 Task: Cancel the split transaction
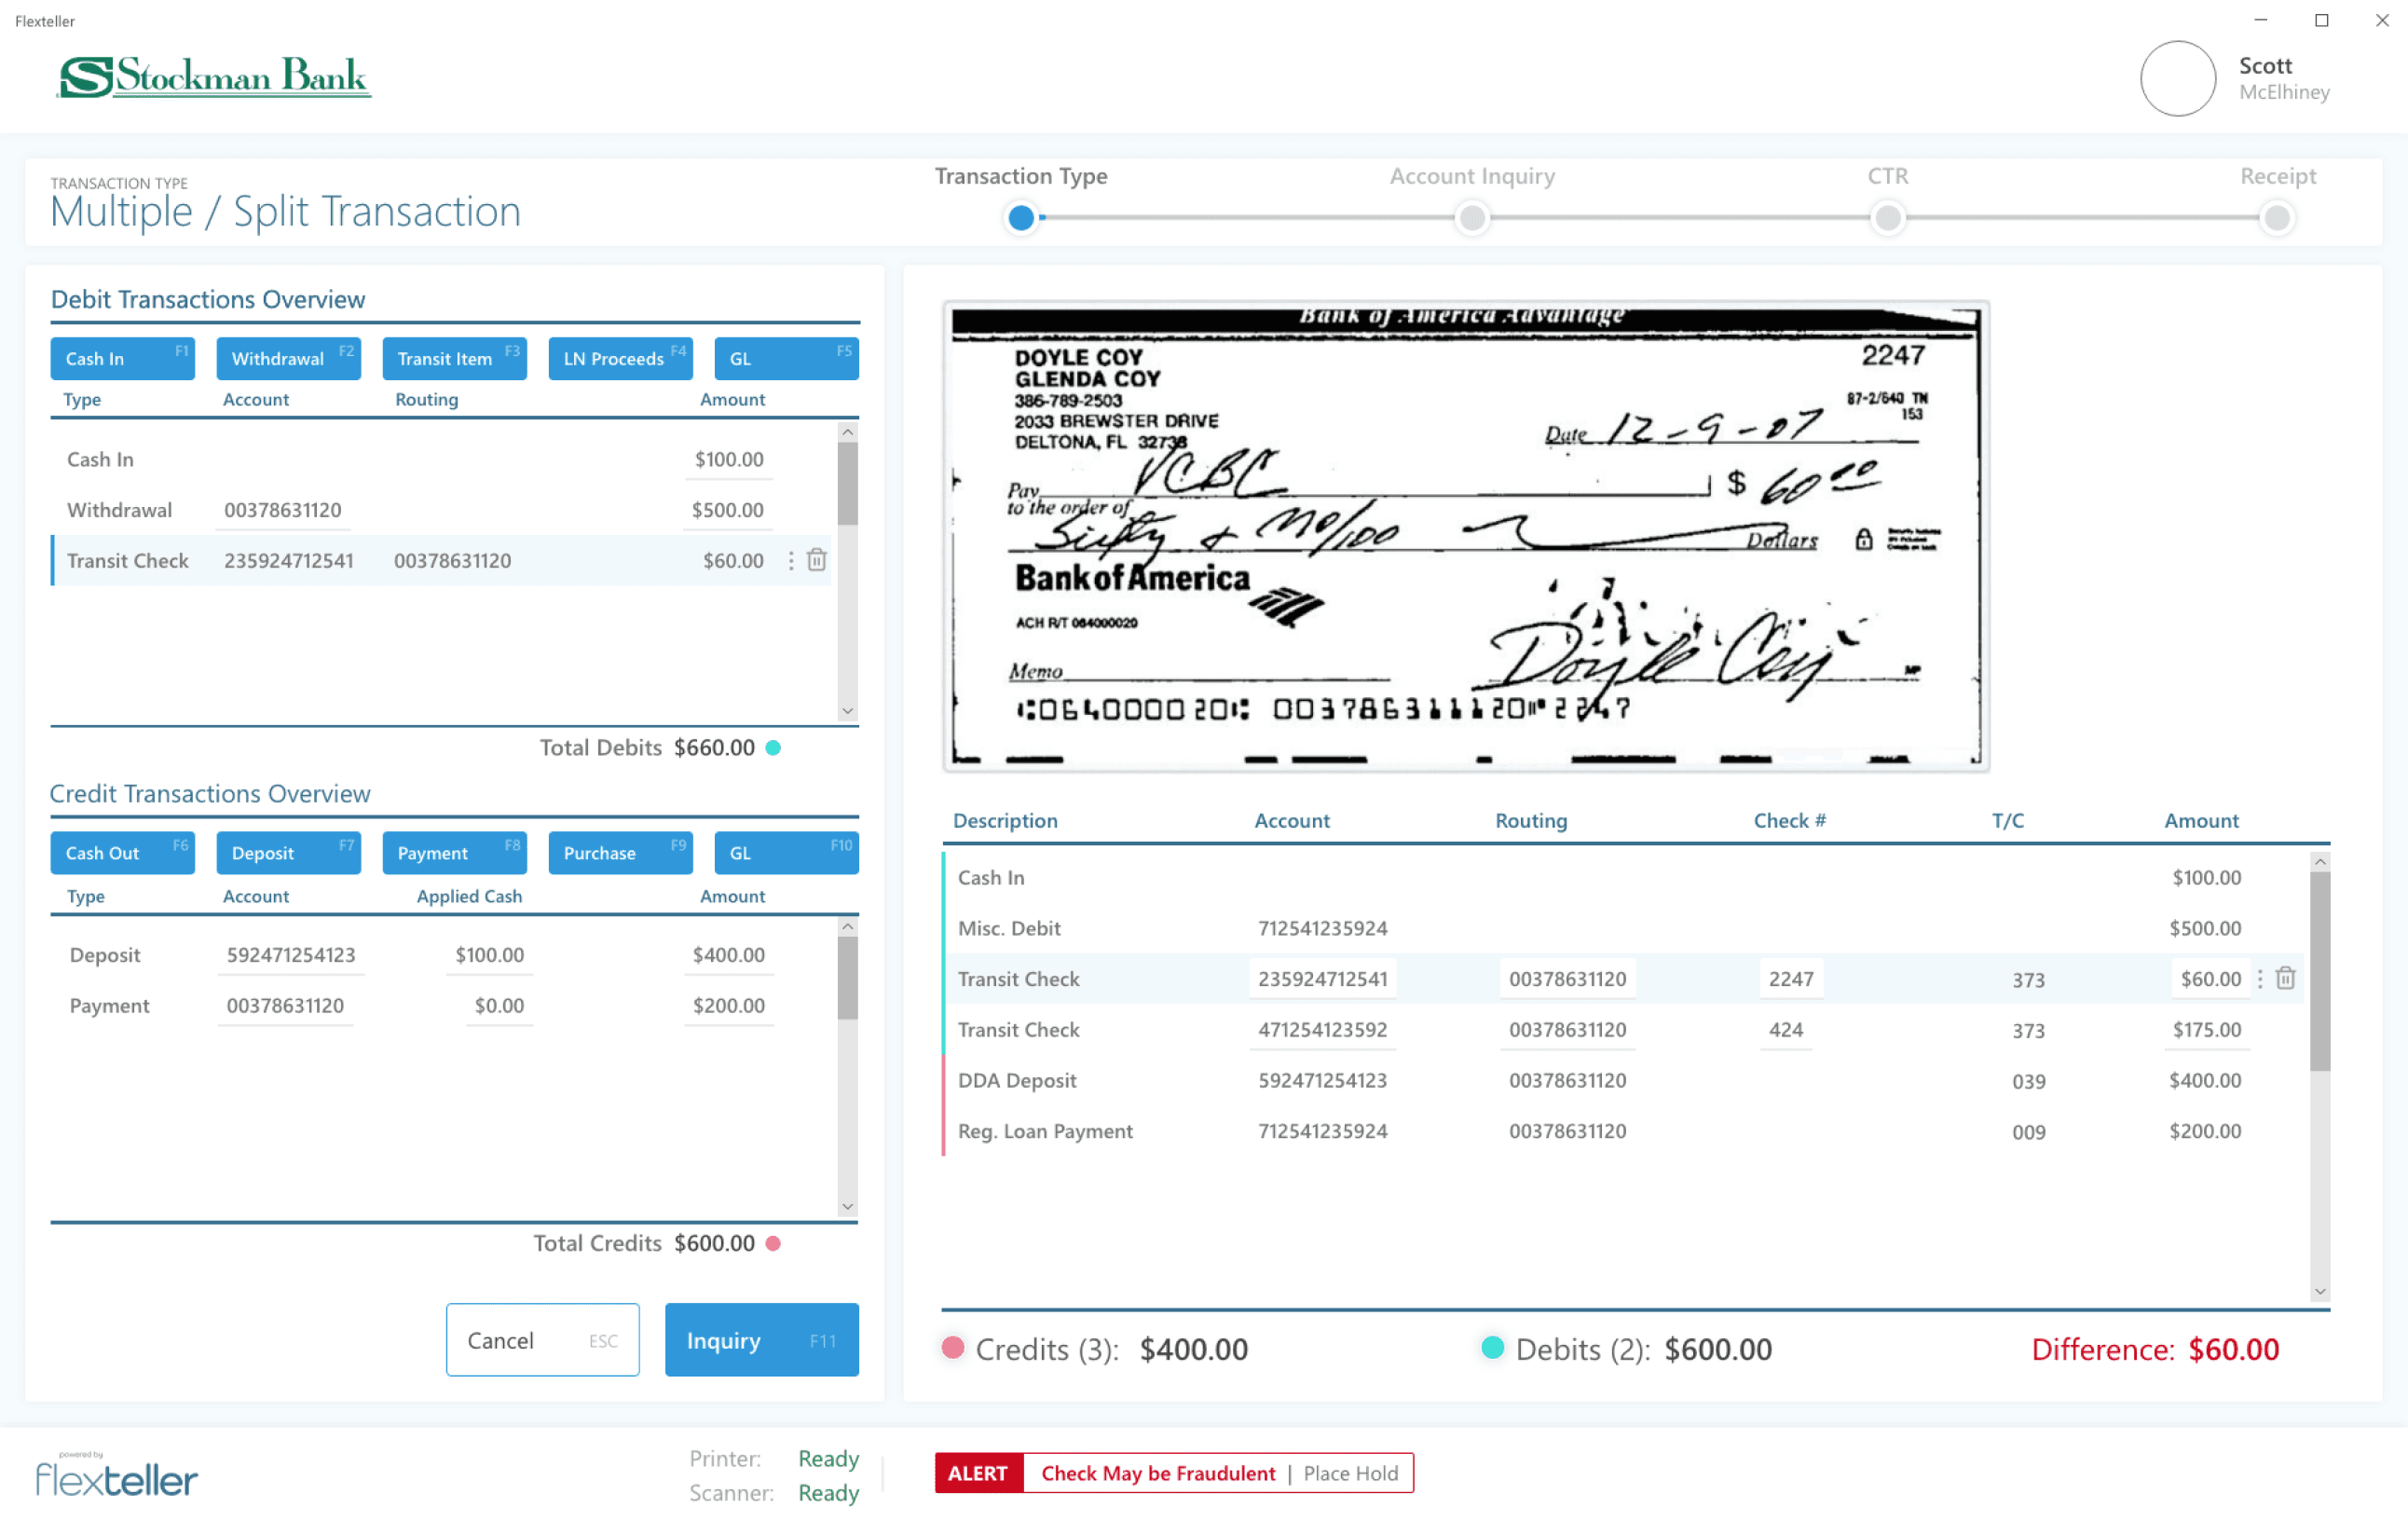tap(542, 1339)
